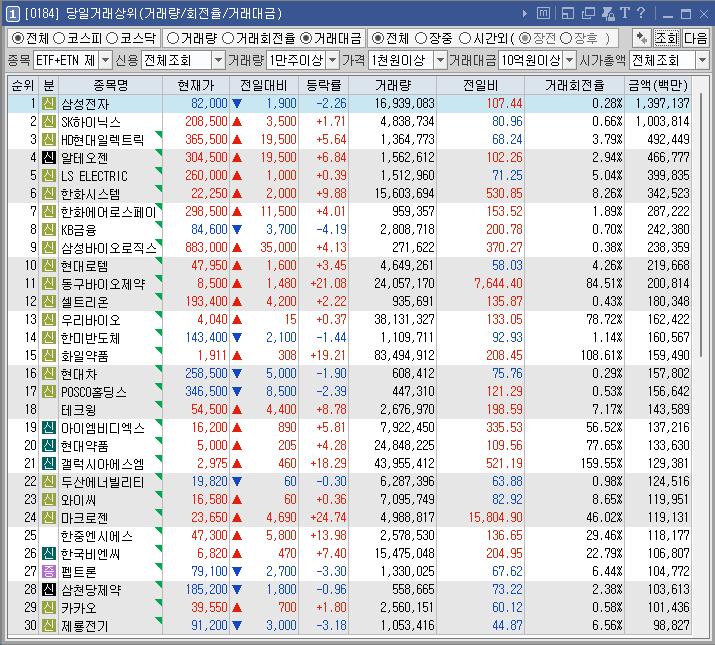Click the black badge icon for 알테오젠
The height and width of the screenshot is (645, 715).
[x=49, y=158]
